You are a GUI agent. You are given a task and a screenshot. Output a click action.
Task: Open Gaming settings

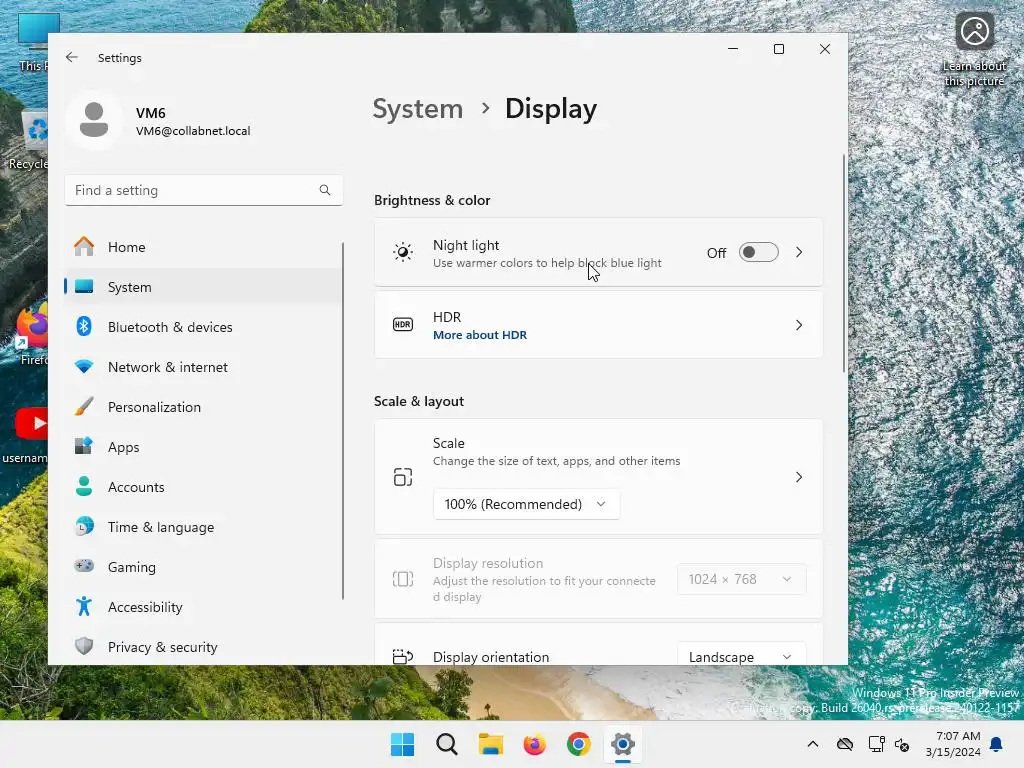204,567
